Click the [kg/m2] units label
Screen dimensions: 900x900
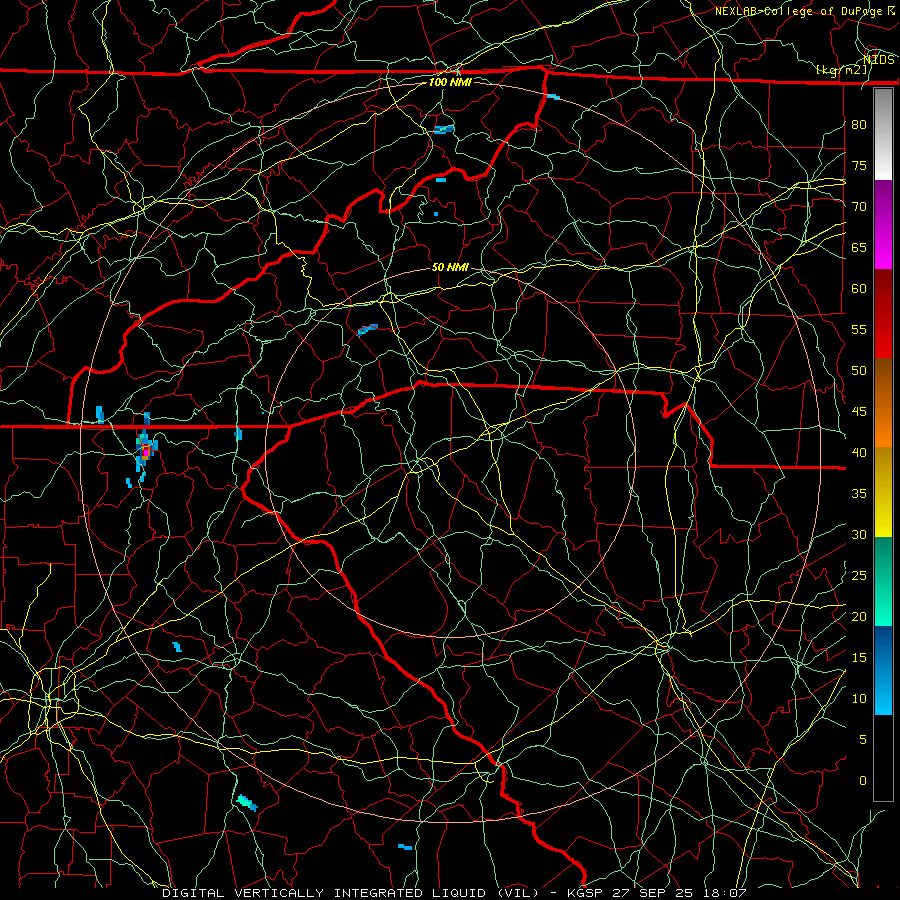[x=841, y=70]
